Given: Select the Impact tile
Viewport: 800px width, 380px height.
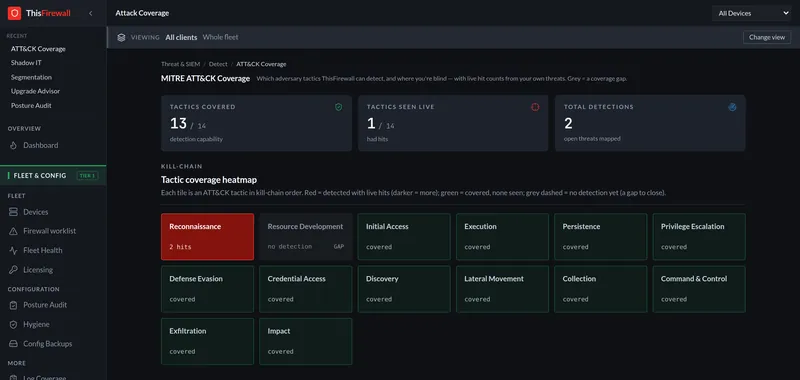Looking at the screenshot, I should point(306,342).
